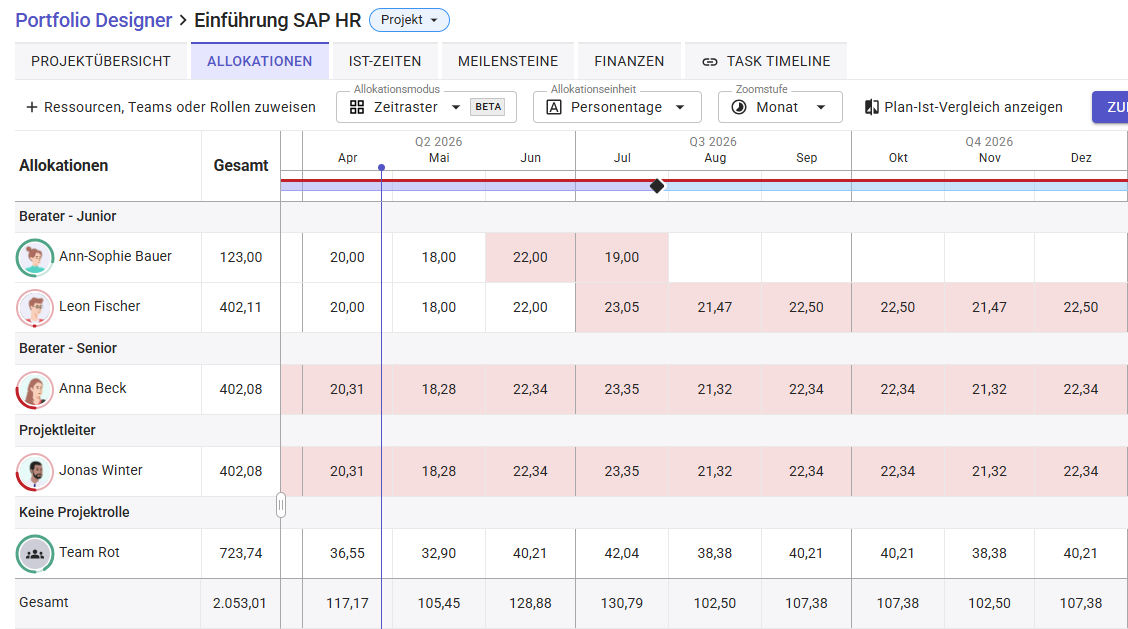Image resolution: width=1128 pixels, height=629 pixels.
Task: Click Team Rot's Jul cell 42,04
Action: point(622,553)
